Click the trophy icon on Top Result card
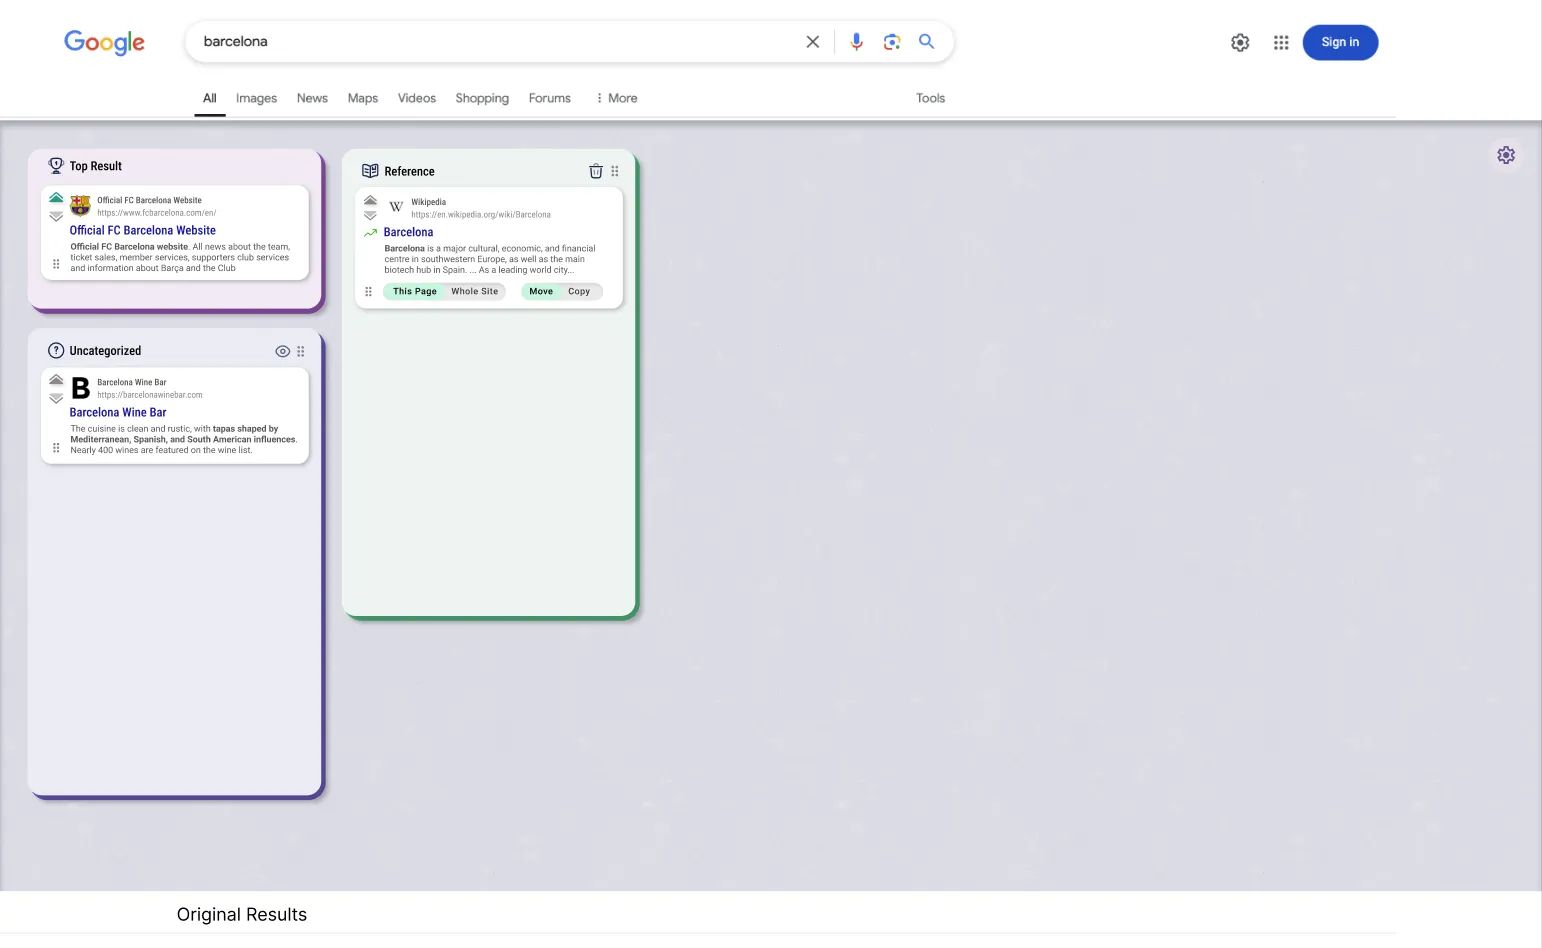The height and width of the screenshot is (948, 1542). (x=56, y=165)
